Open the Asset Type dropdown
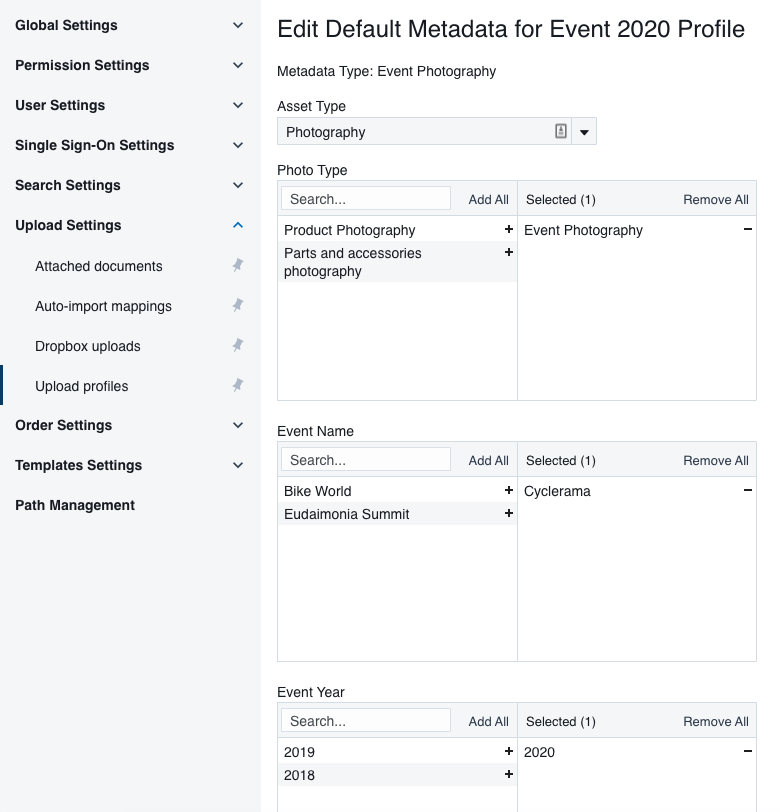780x812 pixels. pos(583,131)
